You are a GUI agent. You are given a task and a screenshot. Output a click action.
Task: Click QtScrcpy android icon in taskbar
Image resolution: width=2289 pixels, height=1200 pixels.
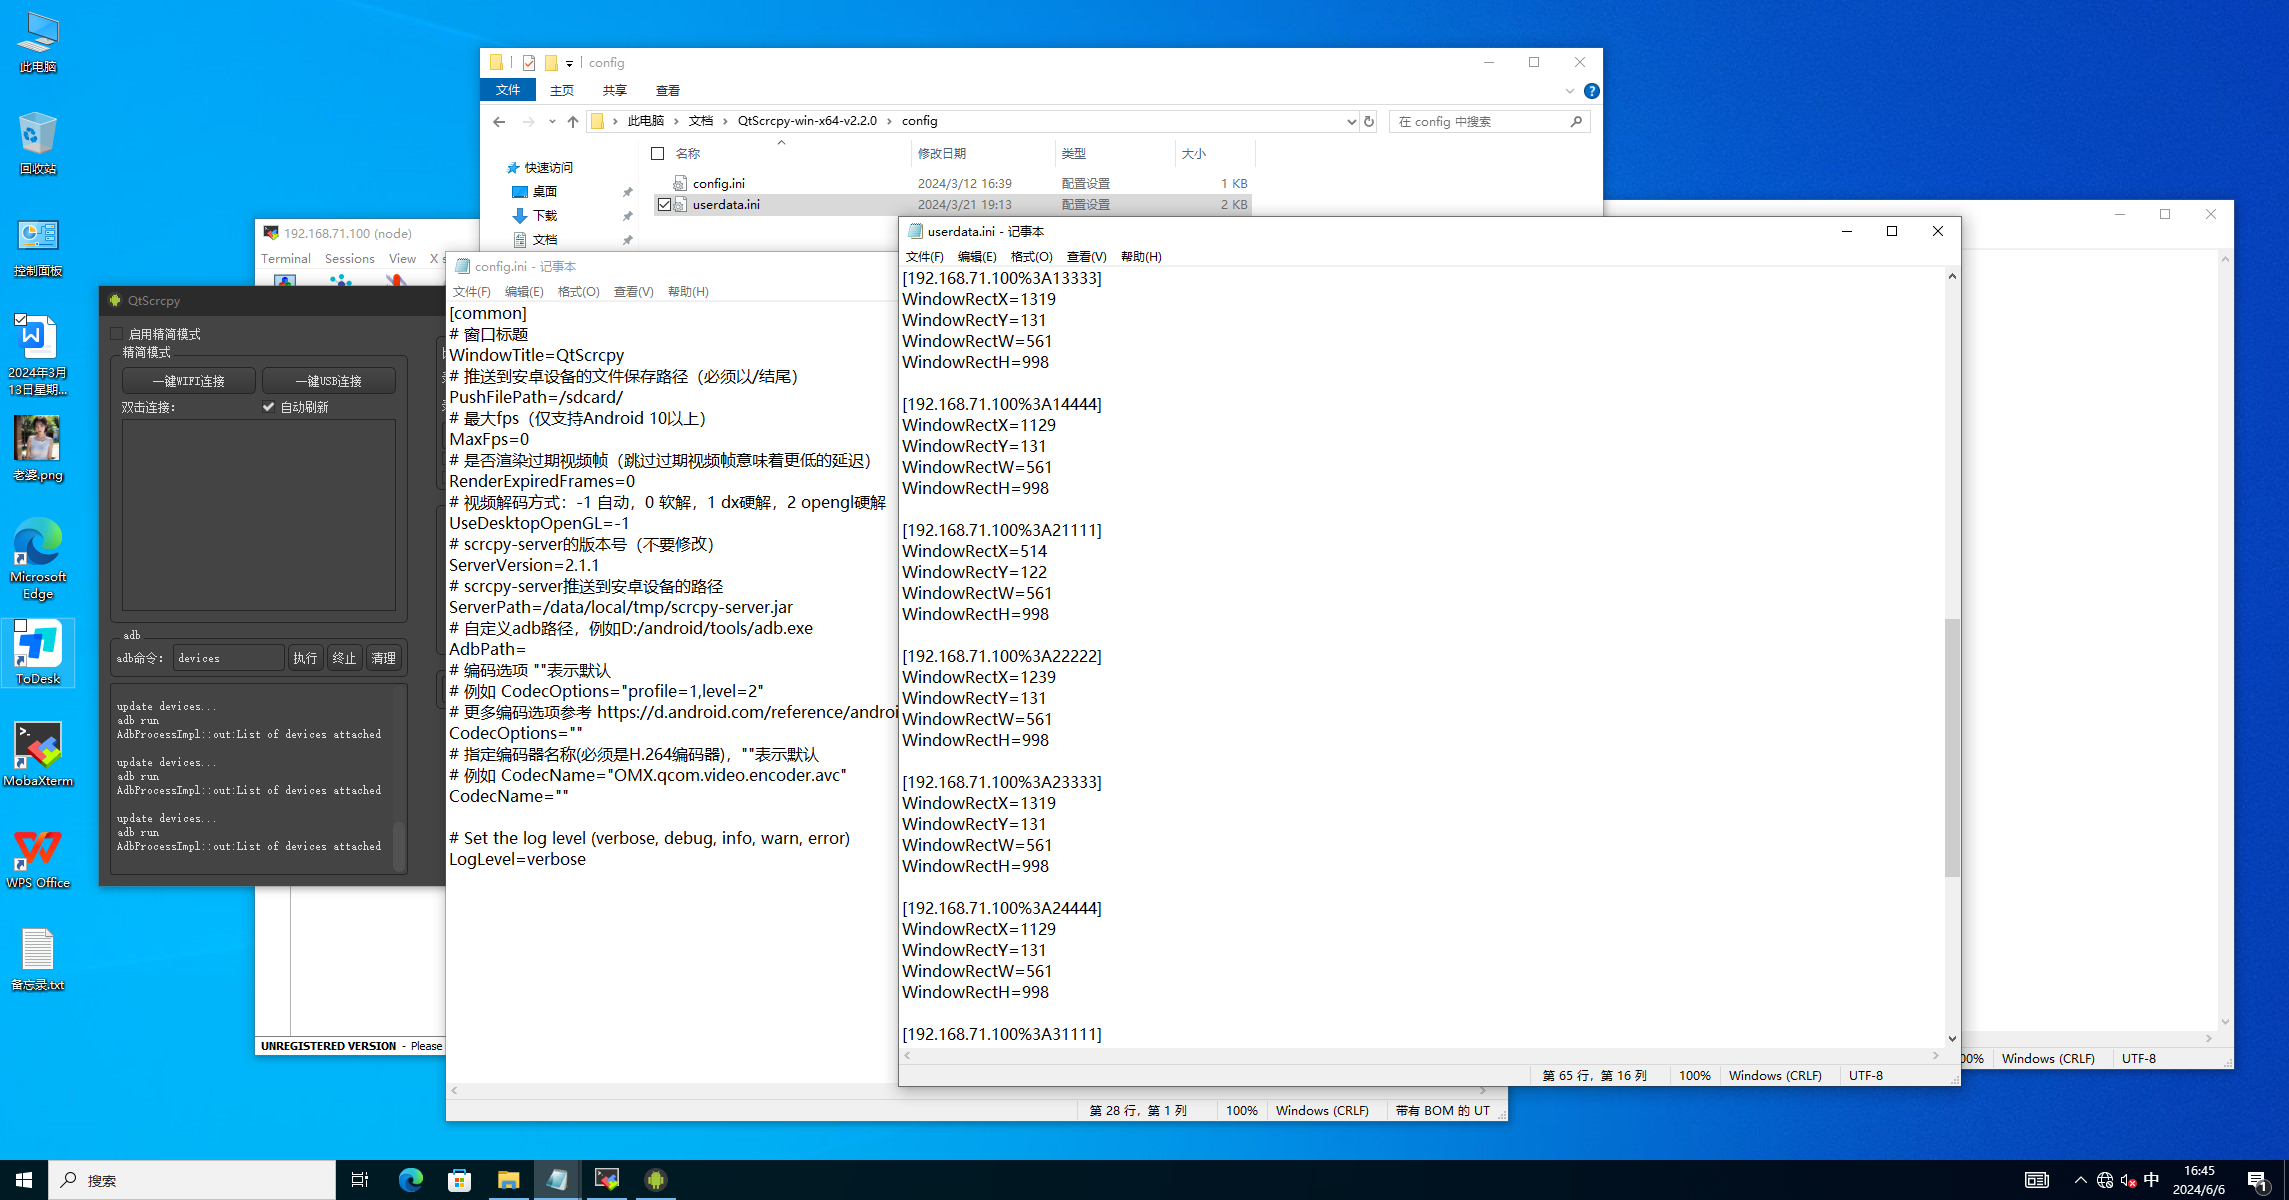[656, 1180]
